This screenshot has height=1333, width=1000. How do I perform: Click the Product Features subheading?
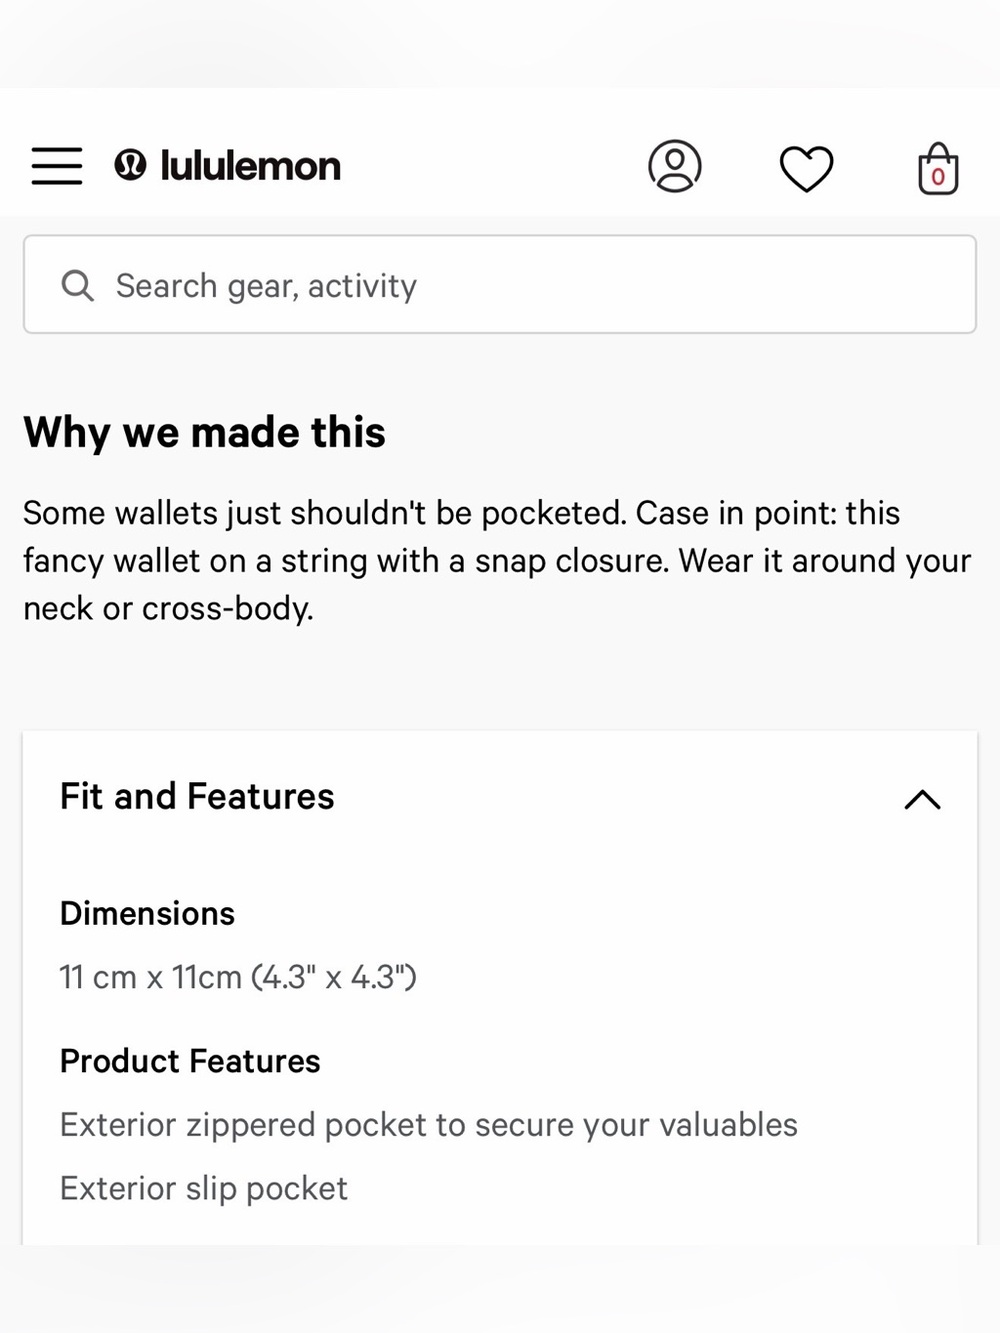pos(190,1061)
